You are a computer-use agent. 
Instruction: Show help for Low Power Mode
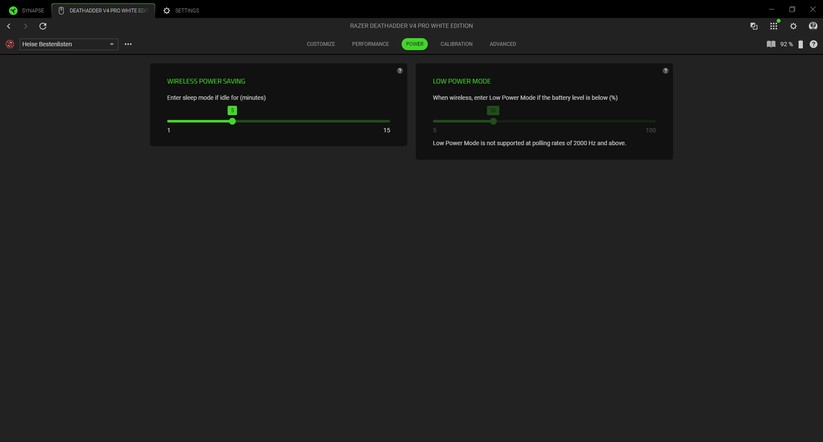(665, 70)
